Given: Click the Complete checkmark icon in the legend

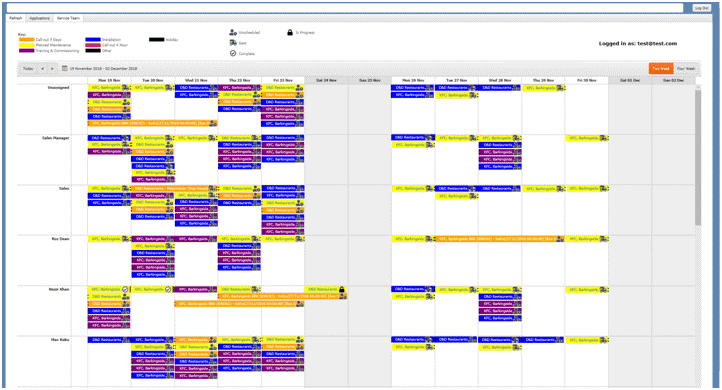Looking at the screenshot, I should point(233,53).
